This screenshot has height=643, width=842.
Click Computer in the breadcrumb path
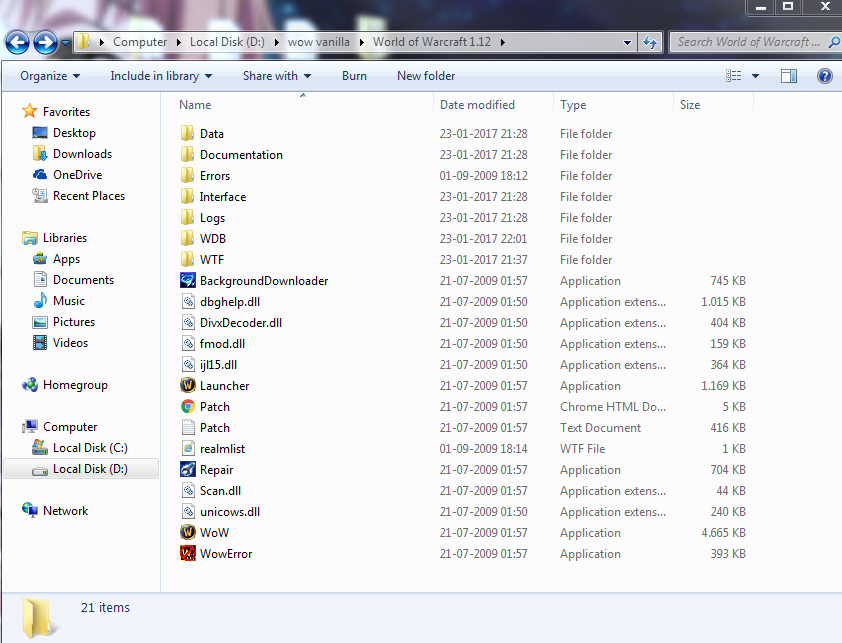(140, 42)
